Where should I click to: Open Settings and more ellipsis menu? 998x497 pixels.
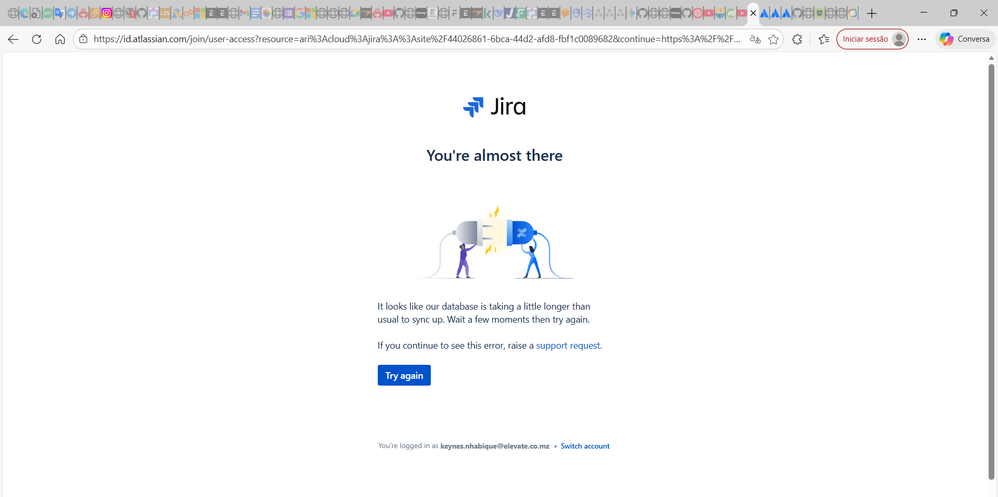(922, 39)
